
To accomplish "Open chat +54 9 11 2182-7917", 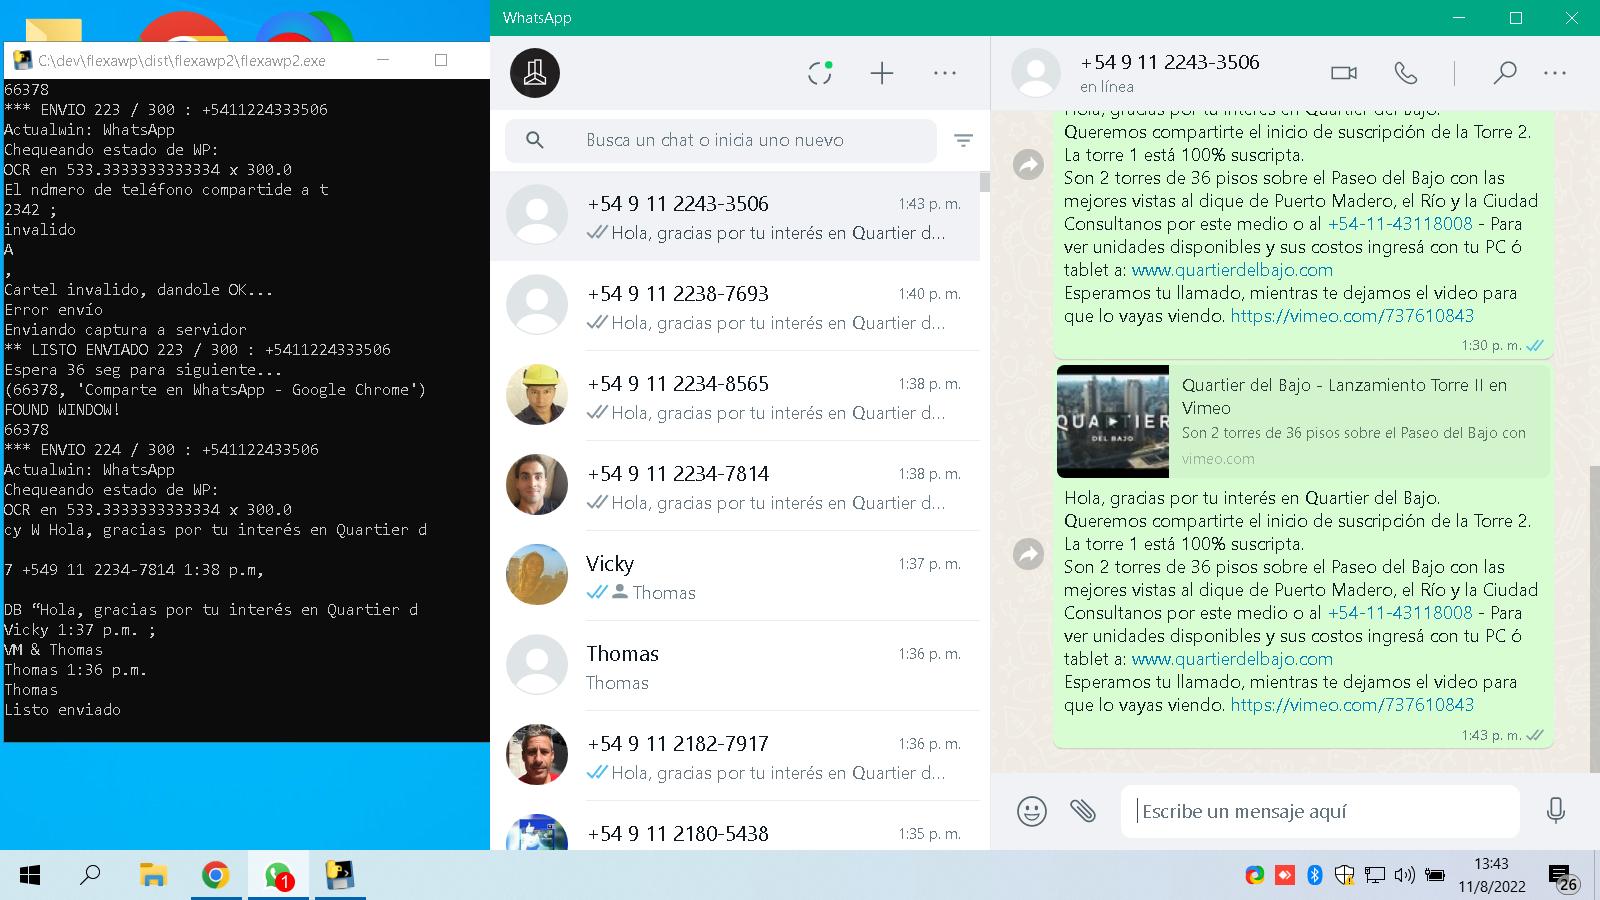I will (x=735, y=756).
